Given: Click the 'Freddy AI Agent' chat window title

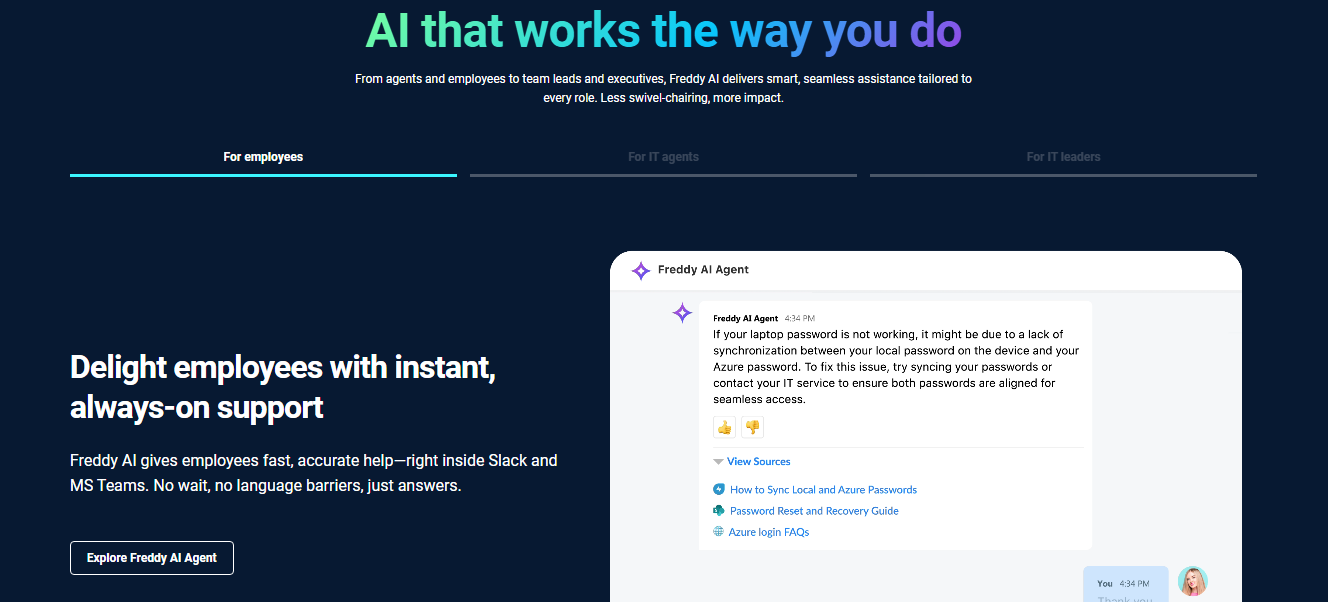Looking at the screenshot, I should tap(703, 270).
